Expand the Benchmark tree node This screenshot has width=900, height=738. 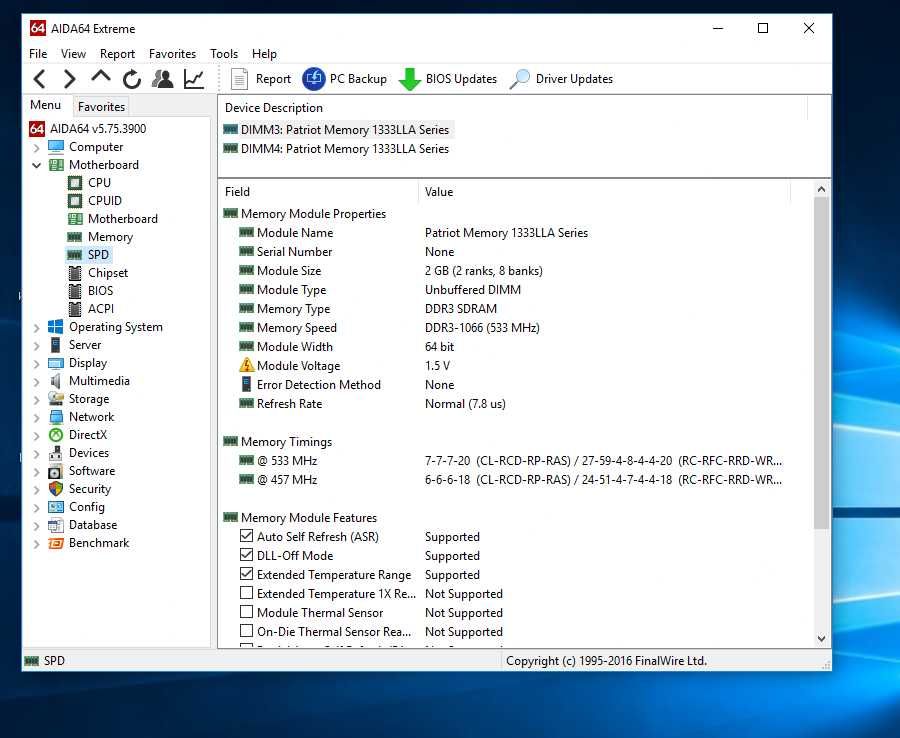(36, 543)
